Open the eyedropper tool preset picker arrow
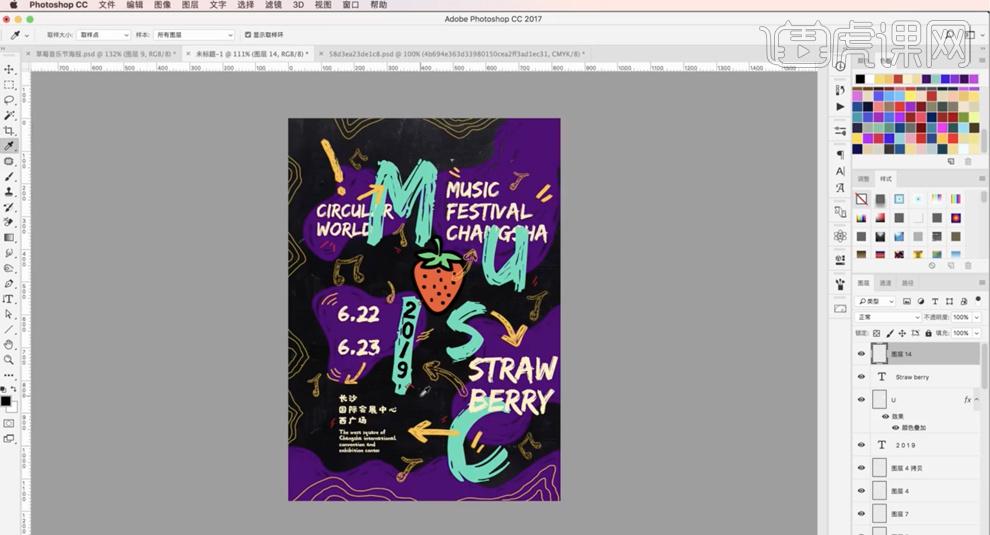The image size is (990, 535). point(27,35)
